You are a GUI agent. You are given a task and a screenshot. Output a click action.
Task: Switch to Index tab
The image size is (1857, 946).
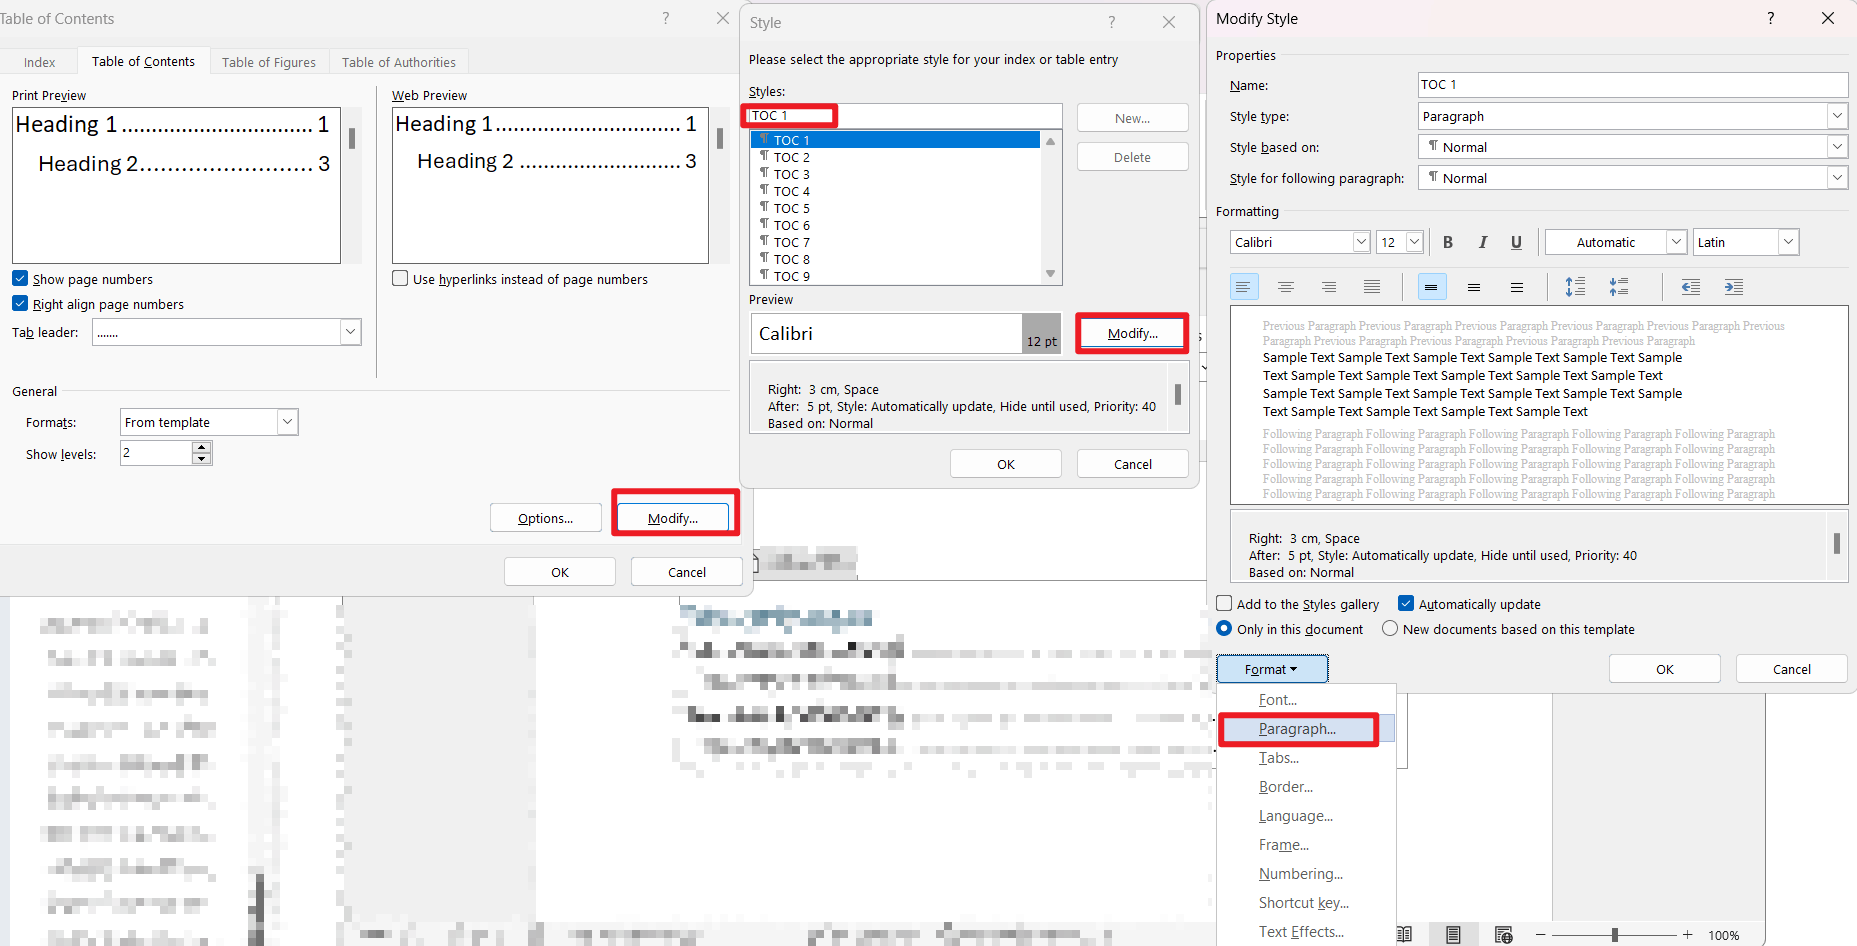[x=40, y=62]
